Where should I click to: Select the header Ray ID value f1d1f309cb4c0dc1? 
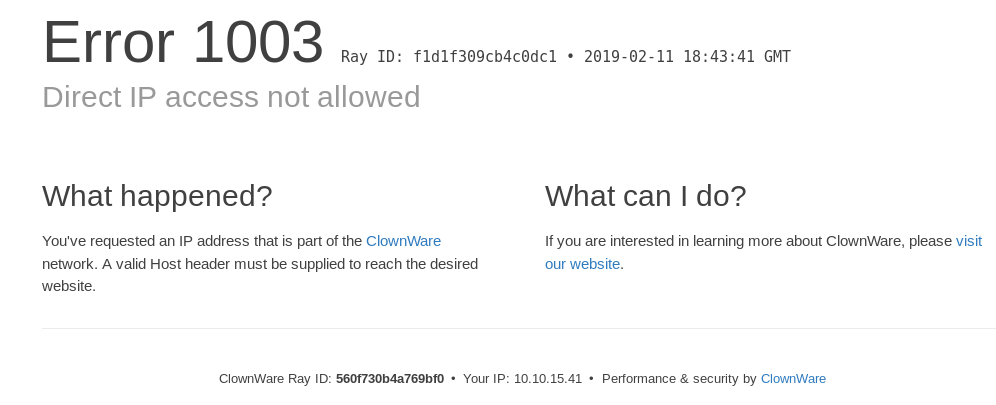[485, 57]
